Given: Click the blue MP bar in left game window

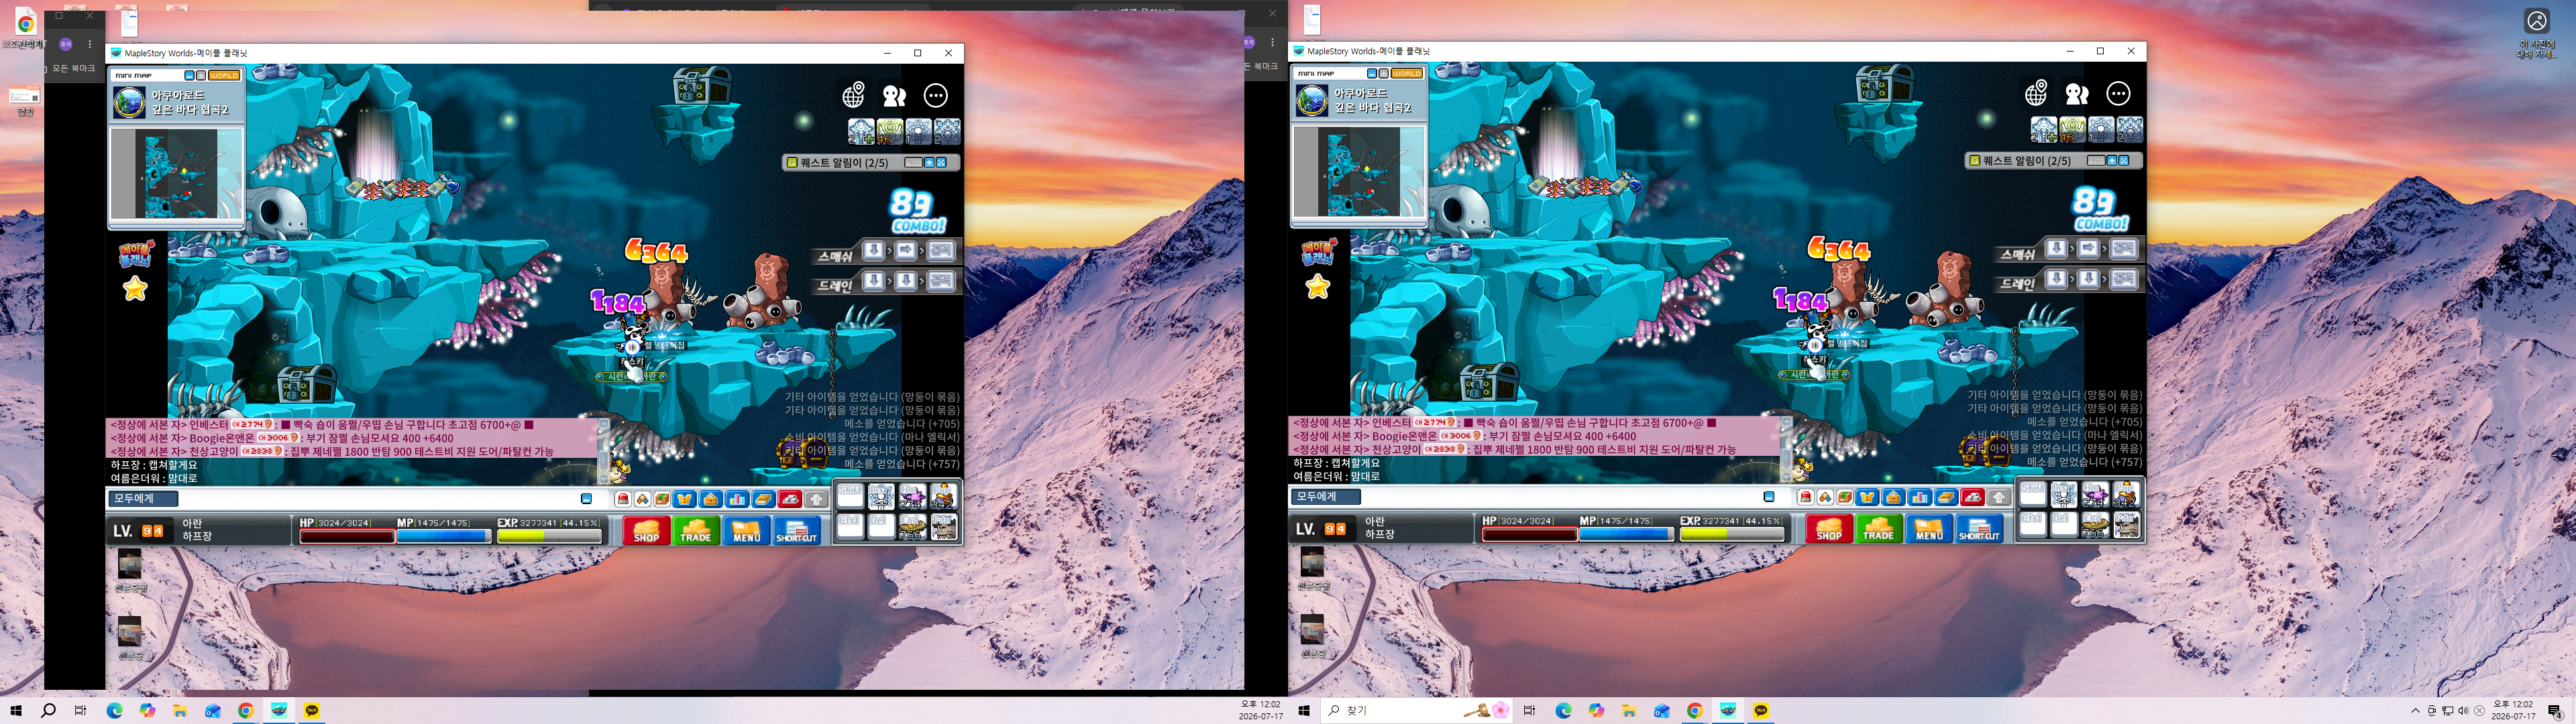Looking at the screenshot, I should tap(444, 536).
